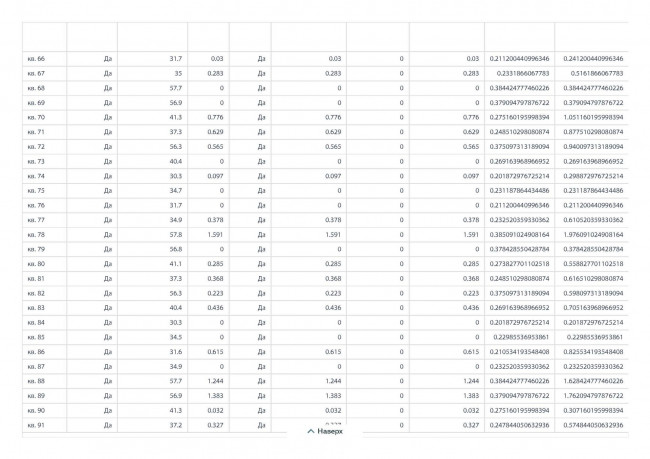Screen dimensions: 650x459
Task: Select the 'кв. 88' row label
Action: tap(36, 381)
